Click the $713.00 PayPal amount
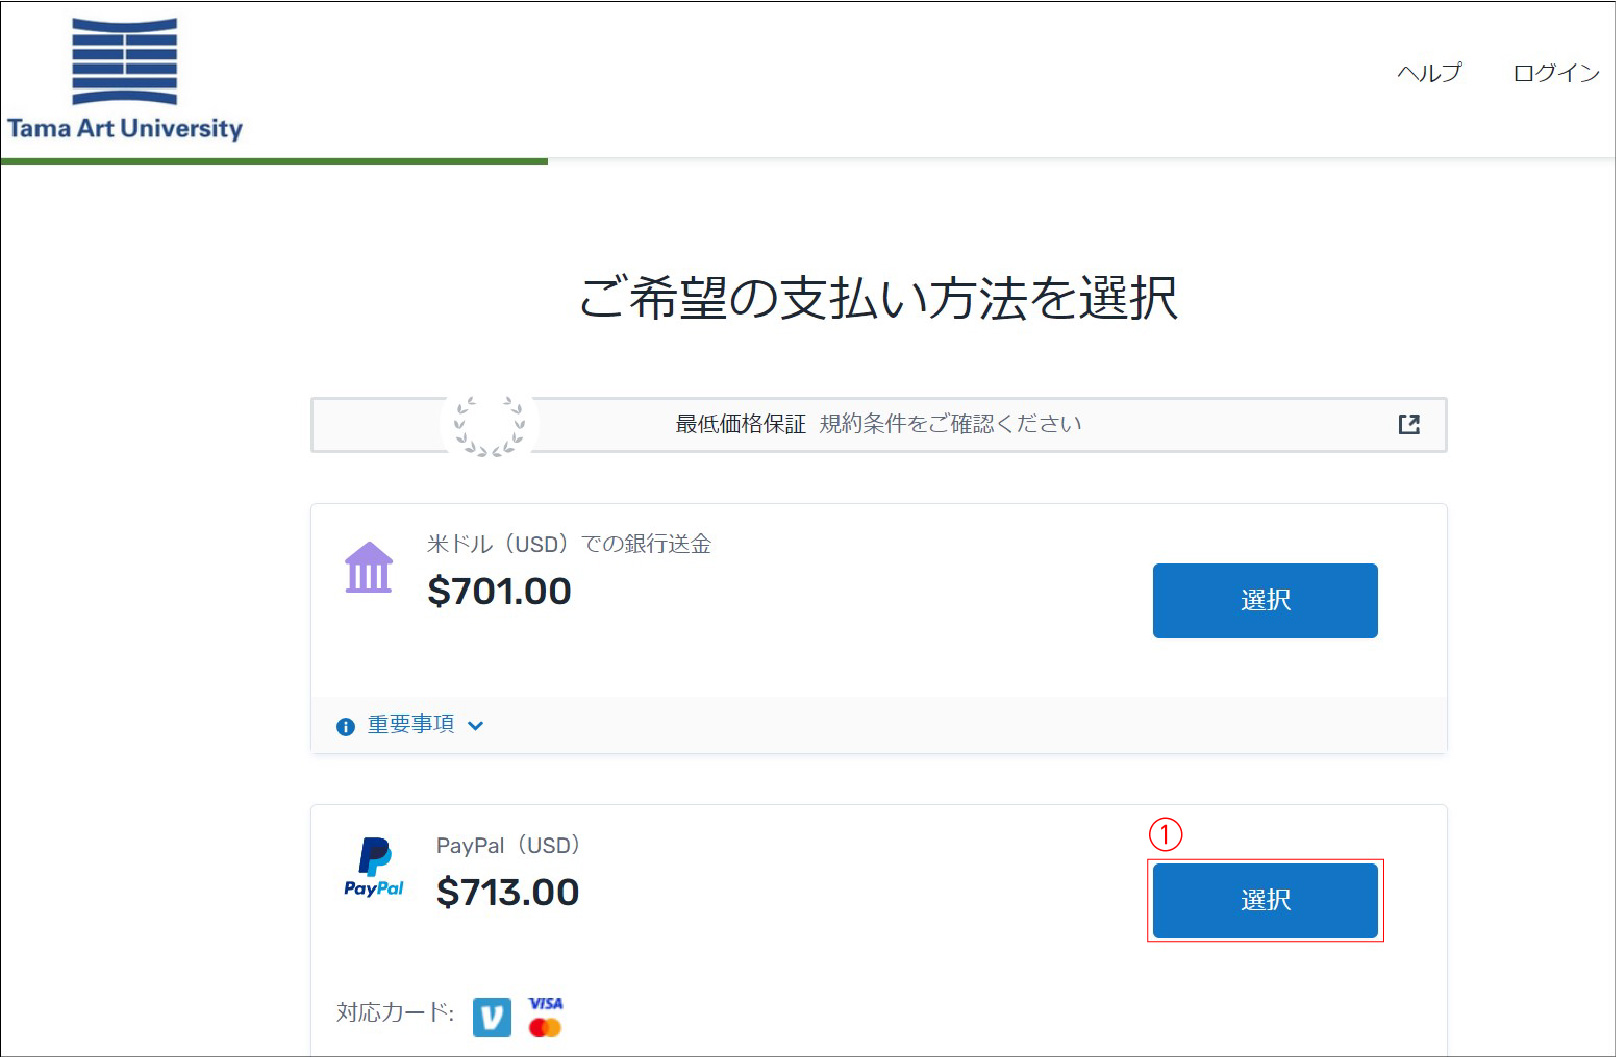The width and height of the screenshot is (1616, 1057). pos(508,892)
